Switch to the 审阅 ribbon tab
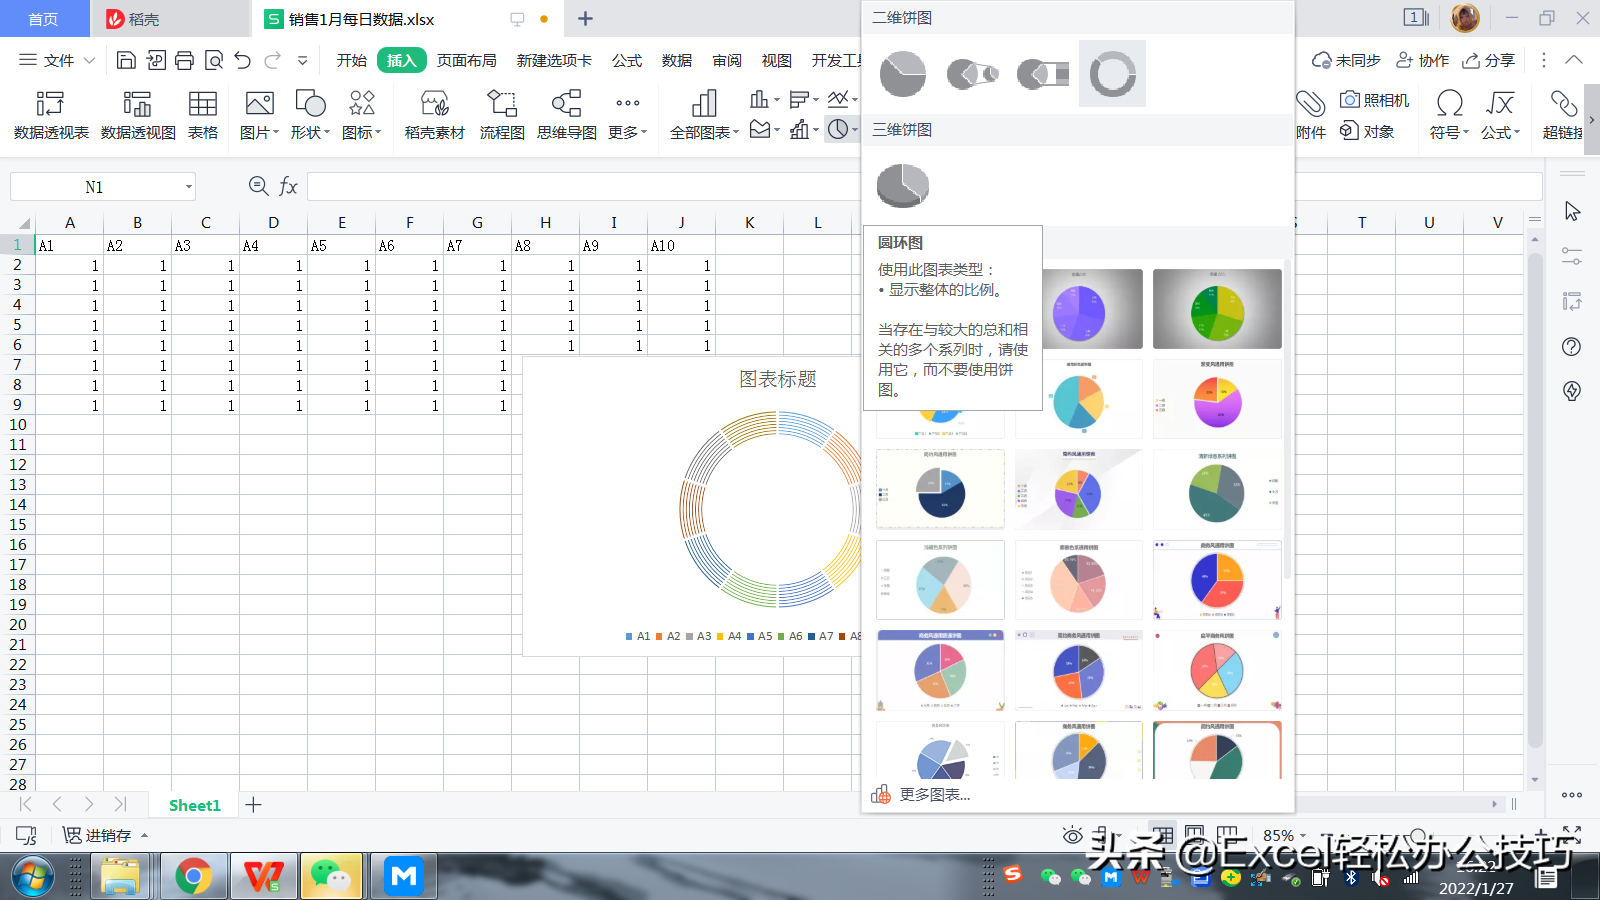Screen dimensions: 1600x900 [x=727, y=60]
